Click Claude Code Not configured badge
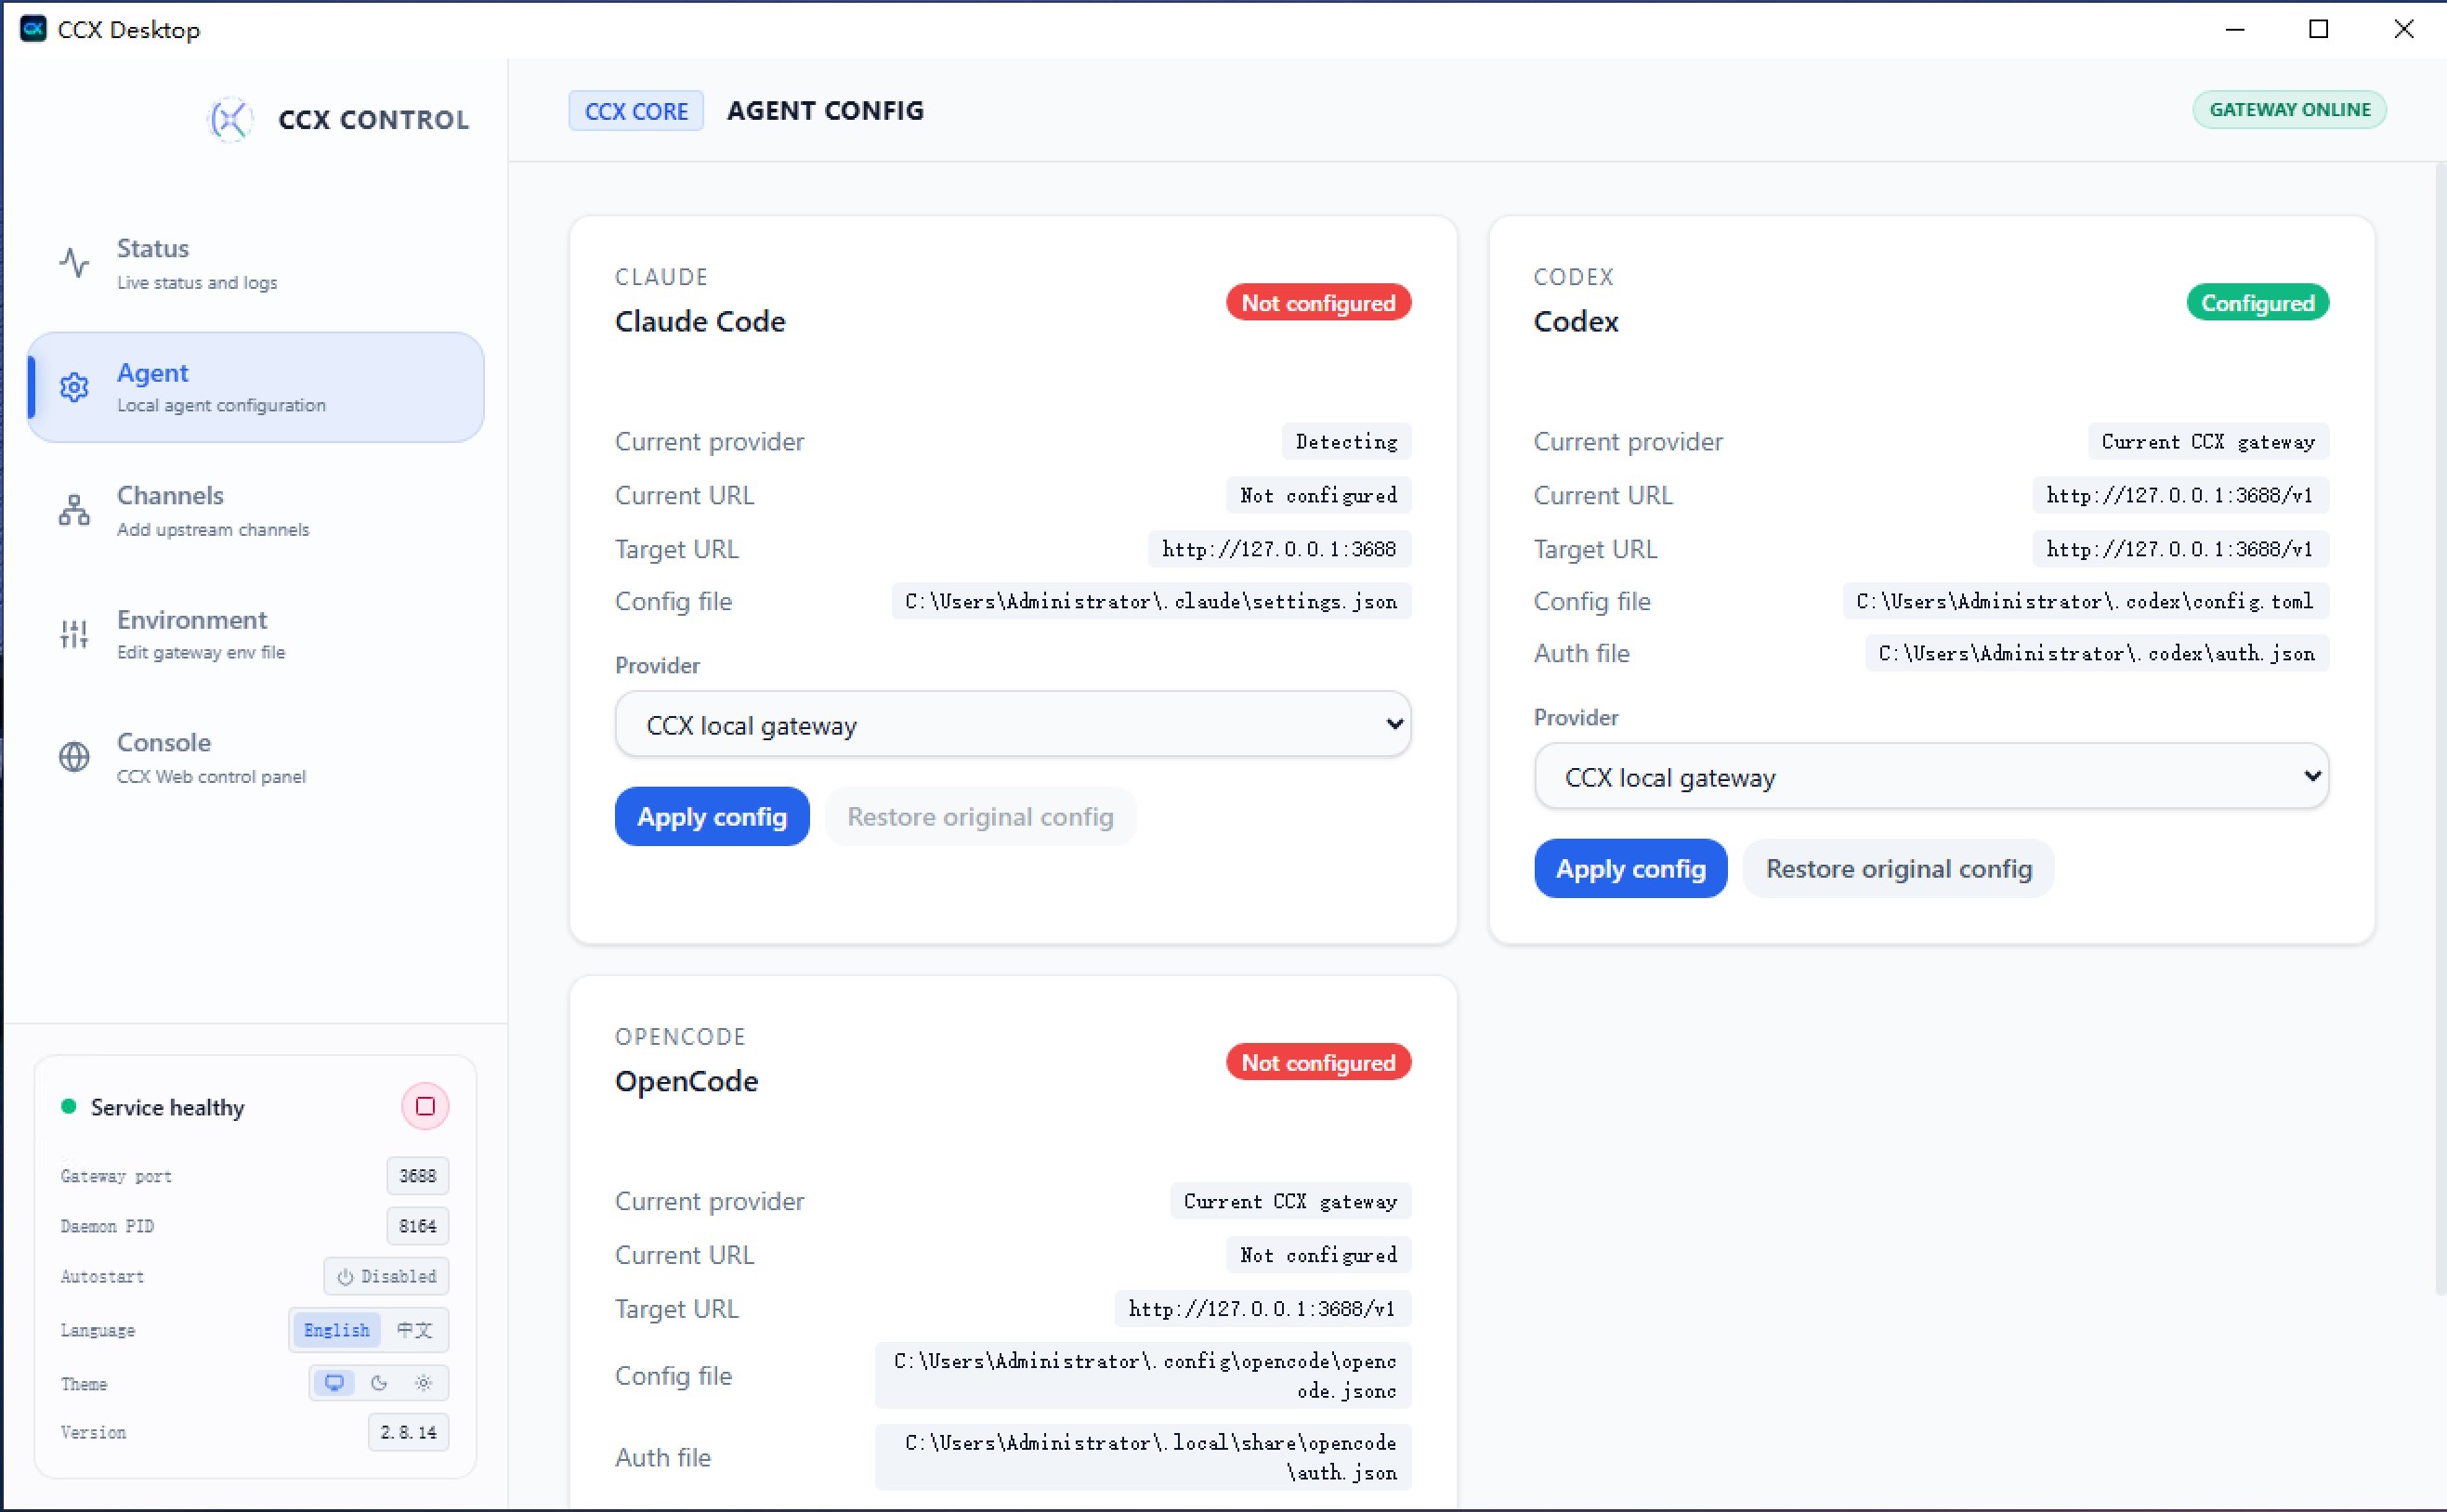Image resolution: width=2447 pixels, height=1512 pixels. [x=1318, y=303]
